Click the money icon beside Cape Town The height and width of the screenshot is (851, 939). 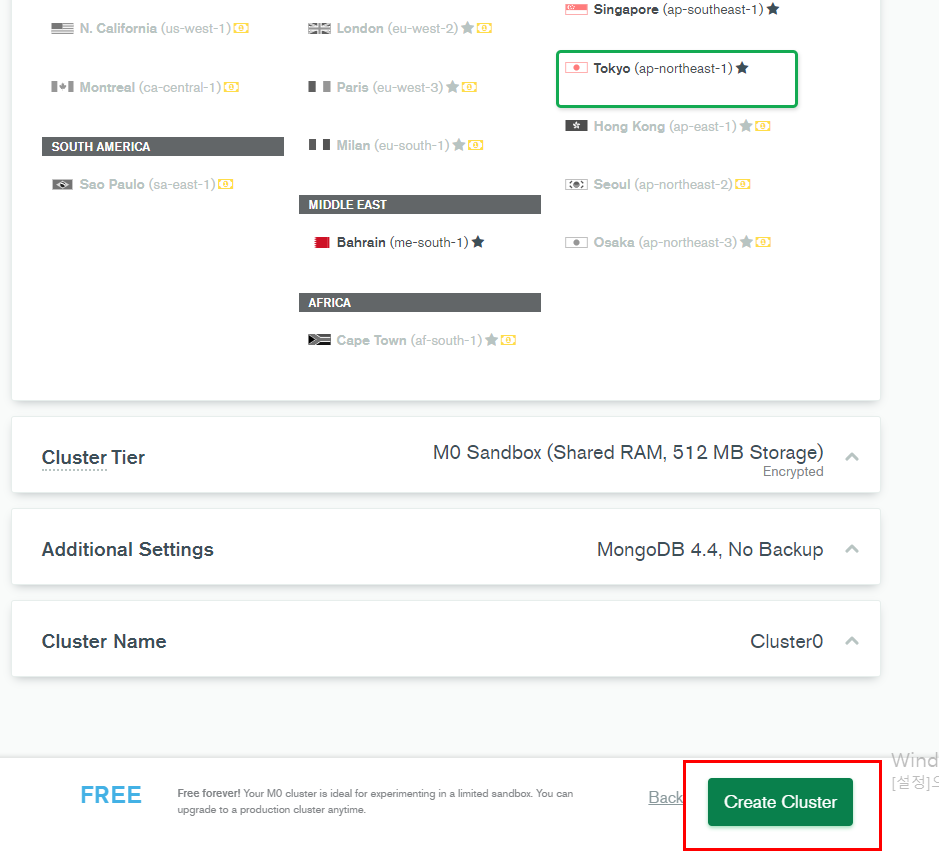[x=508, y=340]
